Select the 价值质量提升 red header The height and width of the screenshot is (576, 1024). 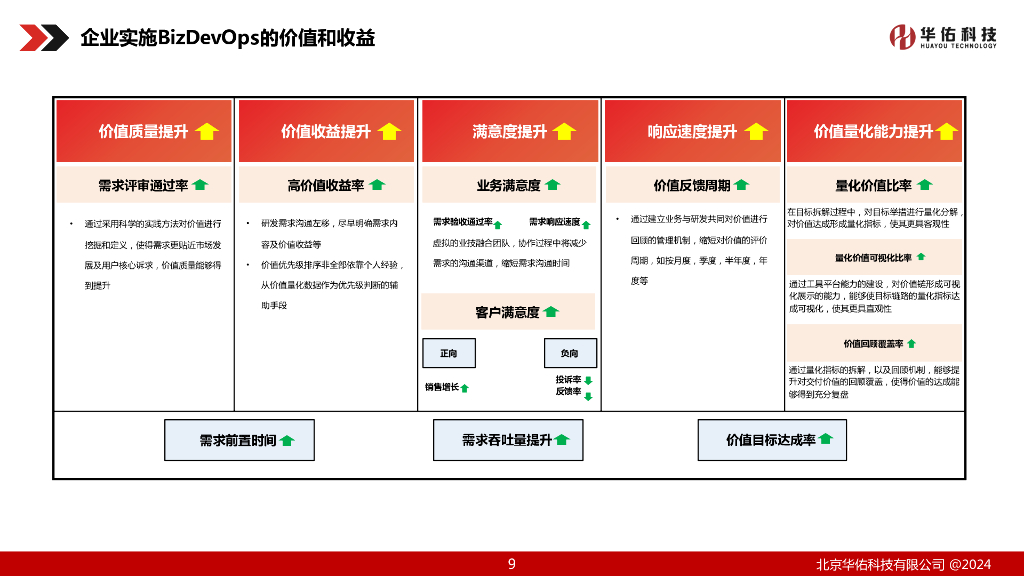[144, 131]
